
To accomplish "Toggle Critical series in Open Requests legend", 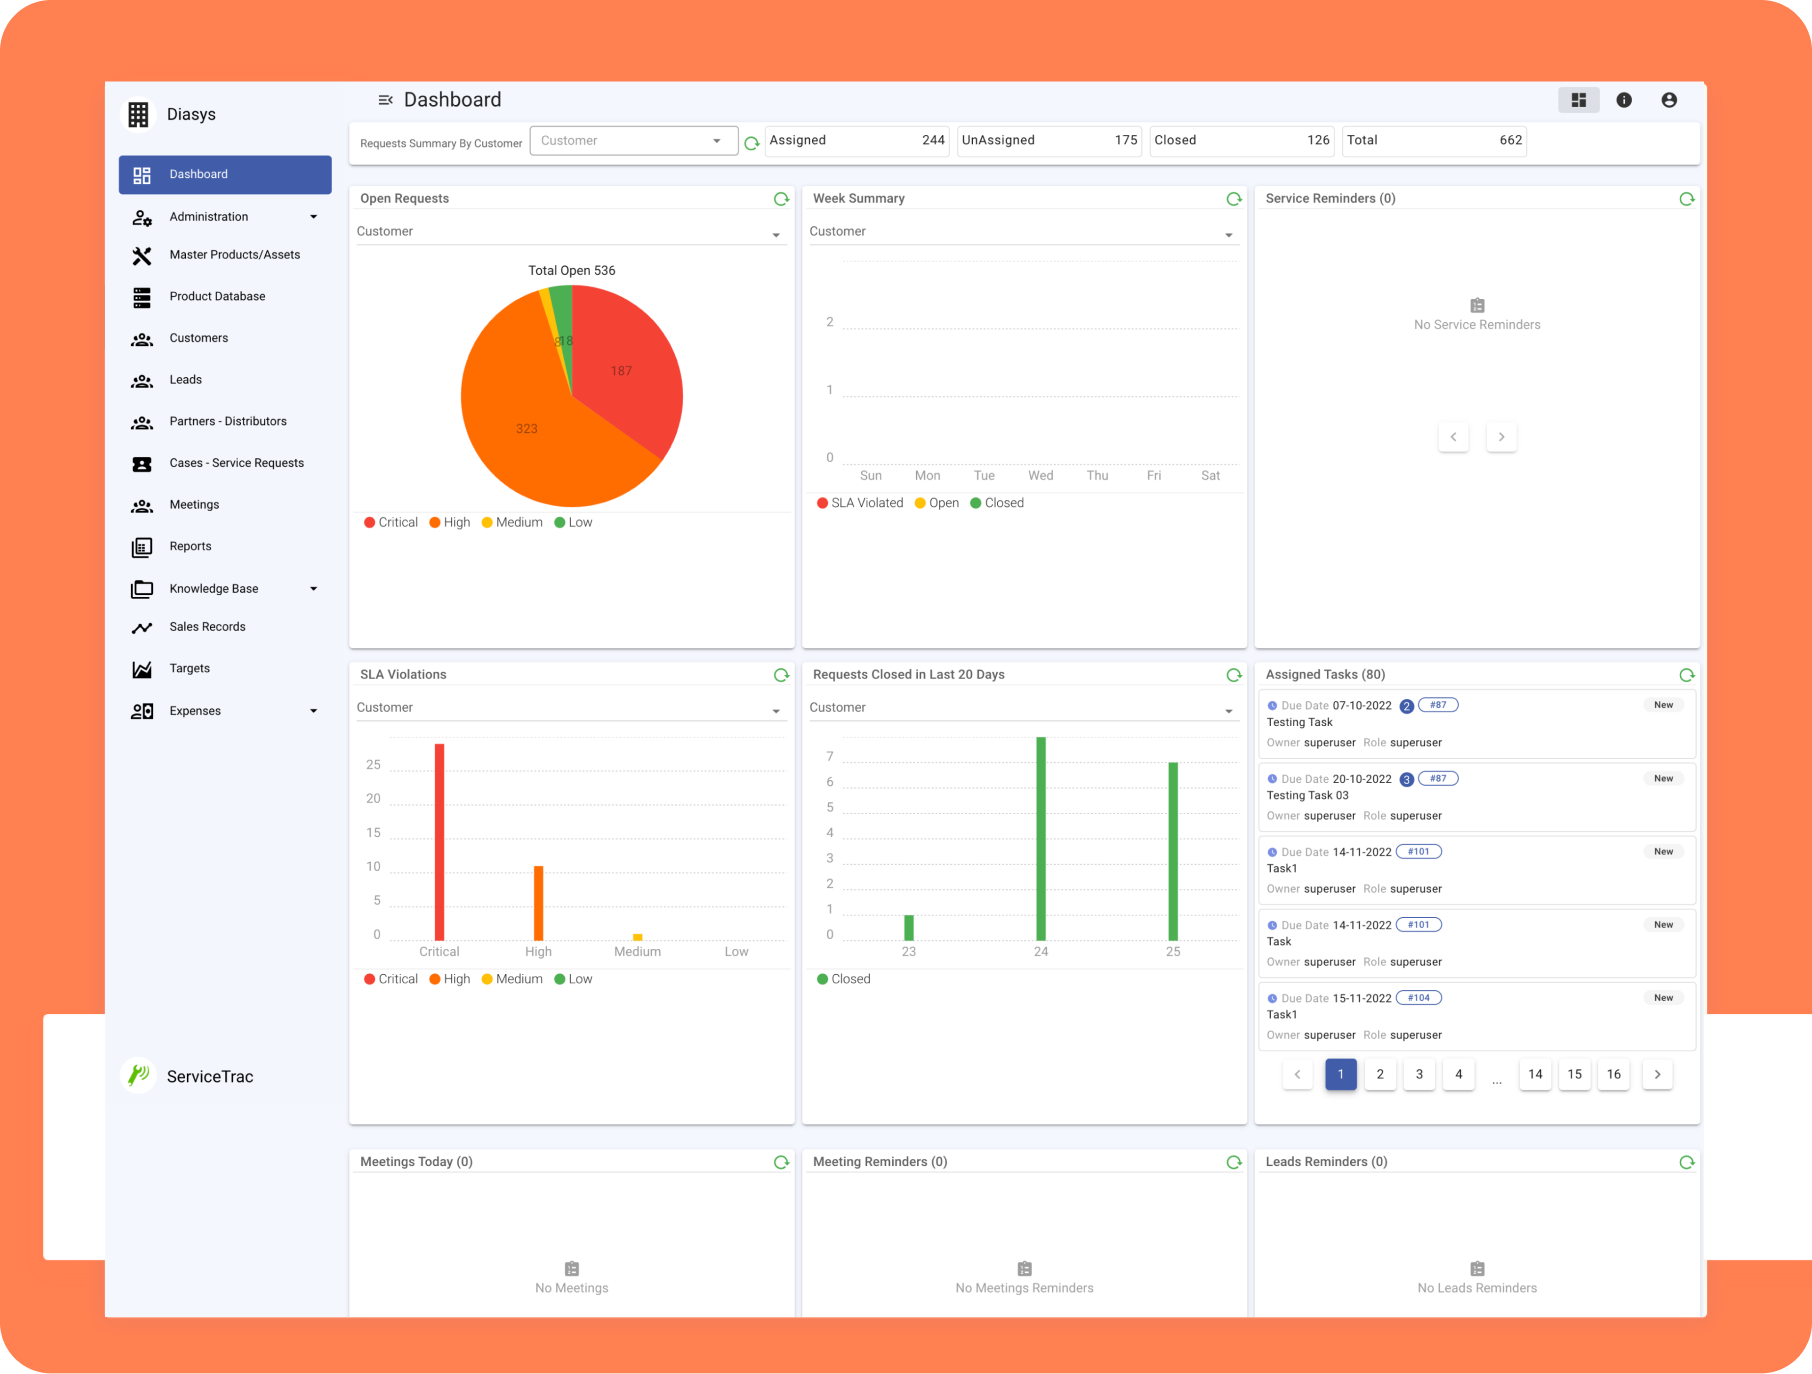I will point(391,522).
